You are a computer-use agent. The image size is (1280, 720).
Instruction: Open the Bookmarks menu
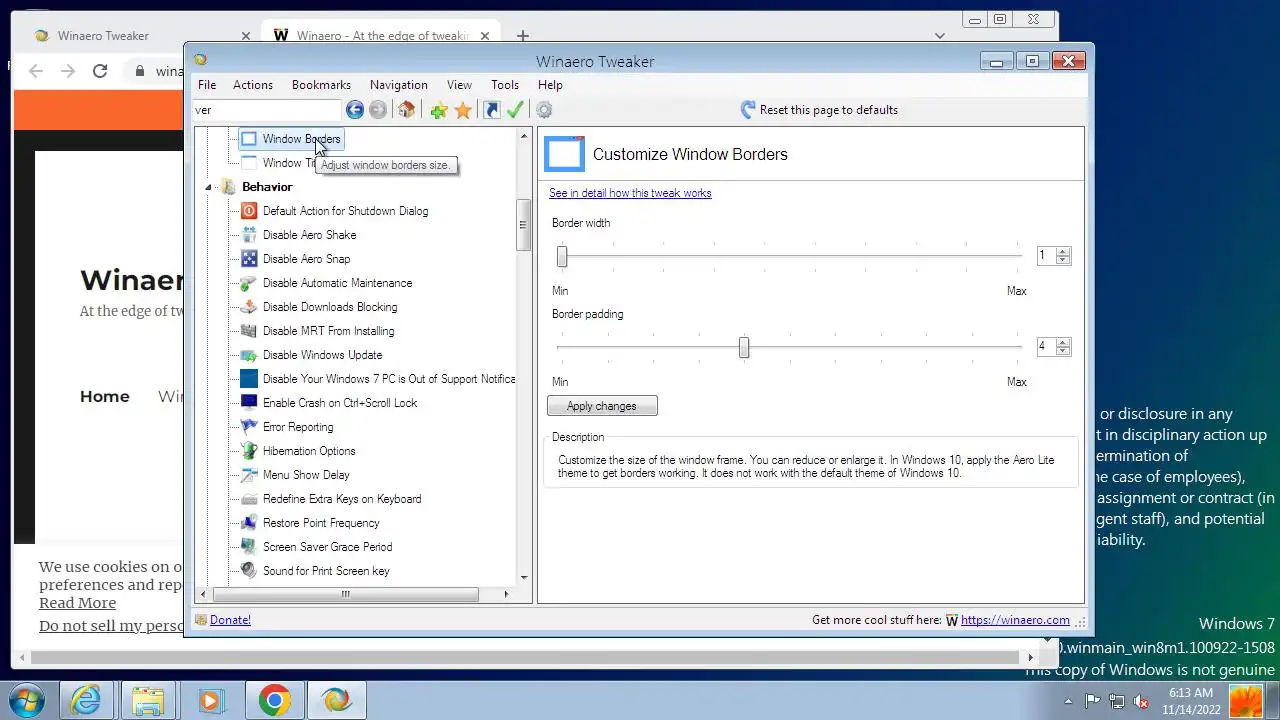(x=321, y=85)
